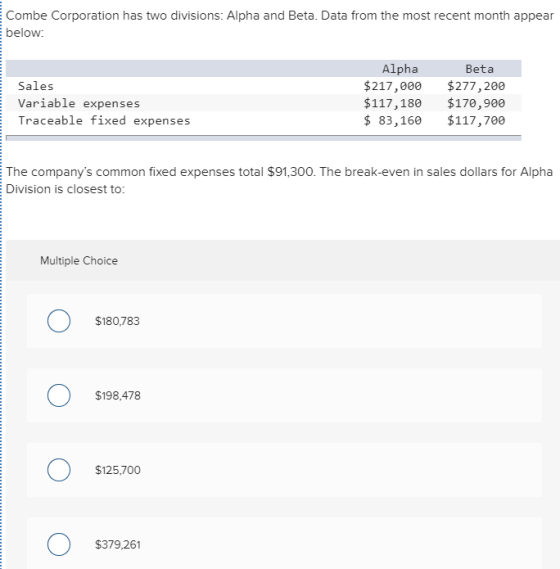Click the horizontal bar beneath the data table
Image resolution: width=560 pixels, height=569 pixels.
click(263, 138)
